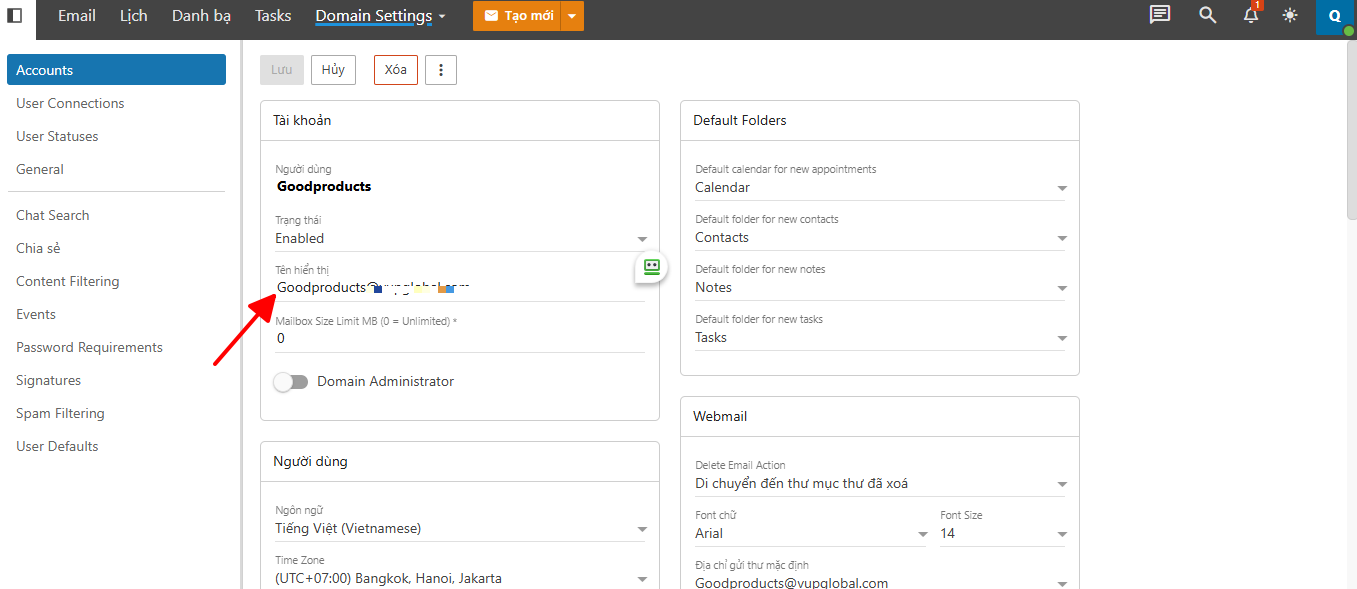Click the Xóa button
The width and height of the screenshot is (1357, 589).
coord(396,69)
